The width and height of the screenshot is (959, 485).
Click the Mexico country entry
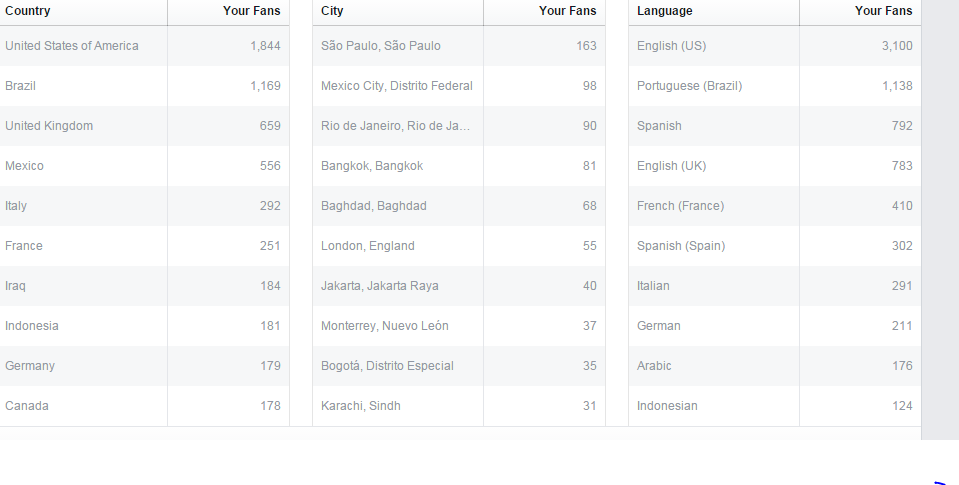pyautogui.click(x=24, y=166)
